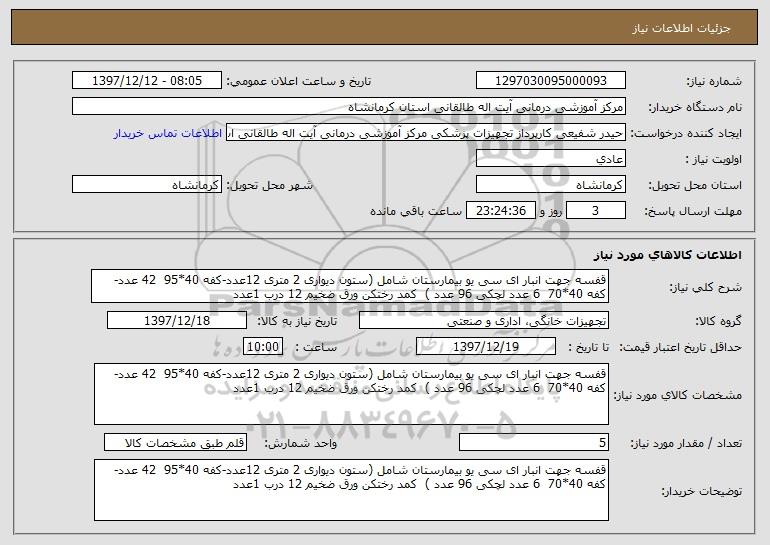Click the ایجاد کننده درخواست field
Viewport: 770px width, 545px height.
click(x=426, y=133)
